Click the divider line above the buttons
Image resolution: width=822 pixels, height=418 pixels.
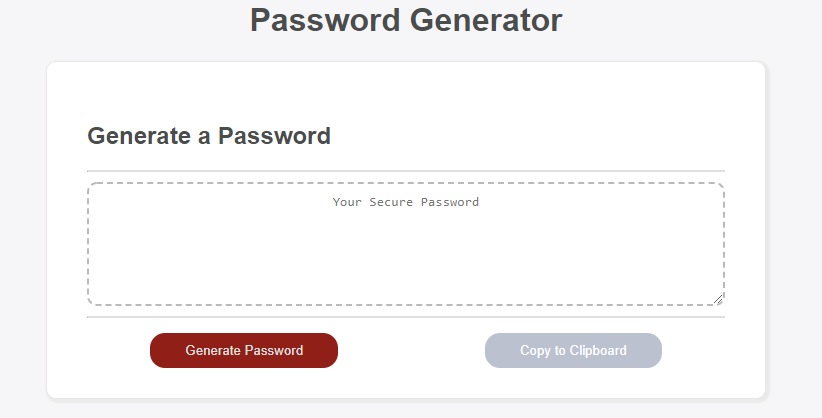click(406, 317)
